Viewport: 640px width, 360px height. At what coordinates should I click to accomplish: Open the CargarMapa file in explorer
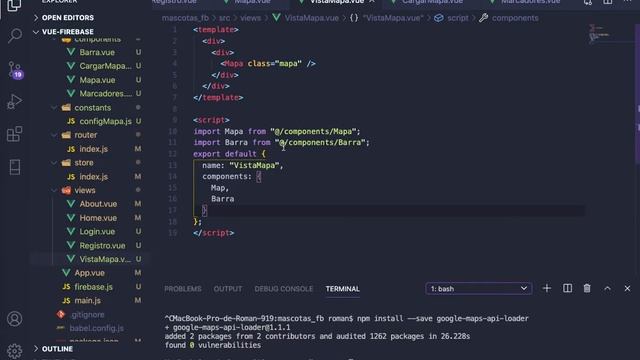pyautogui.click(x=105, y=66)
